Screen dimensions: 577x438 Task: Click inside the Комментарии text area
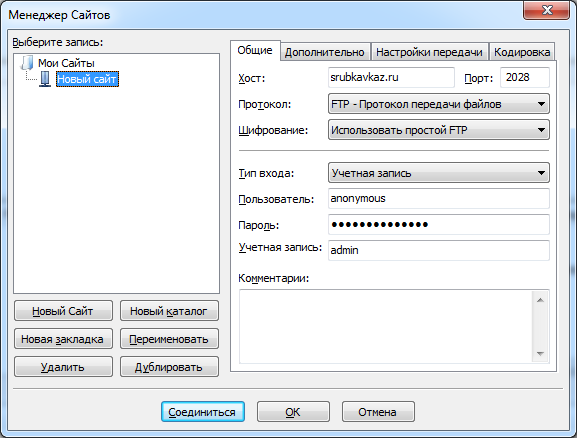pyautogui.click(x=386, y=326)
